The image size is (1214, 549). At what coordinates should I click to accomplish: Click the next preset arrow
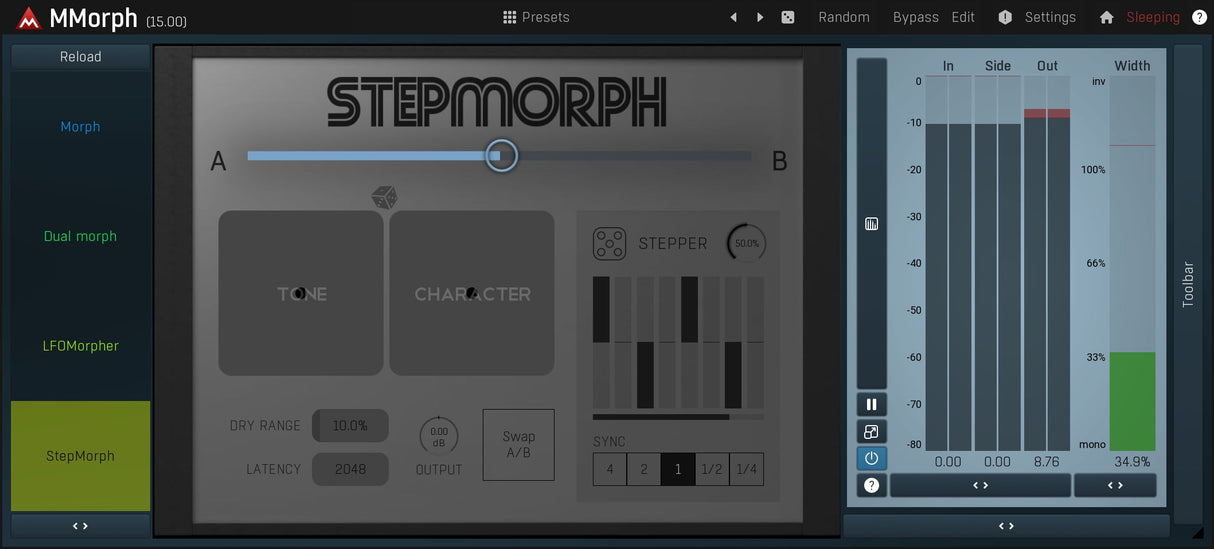click(760, 17)
